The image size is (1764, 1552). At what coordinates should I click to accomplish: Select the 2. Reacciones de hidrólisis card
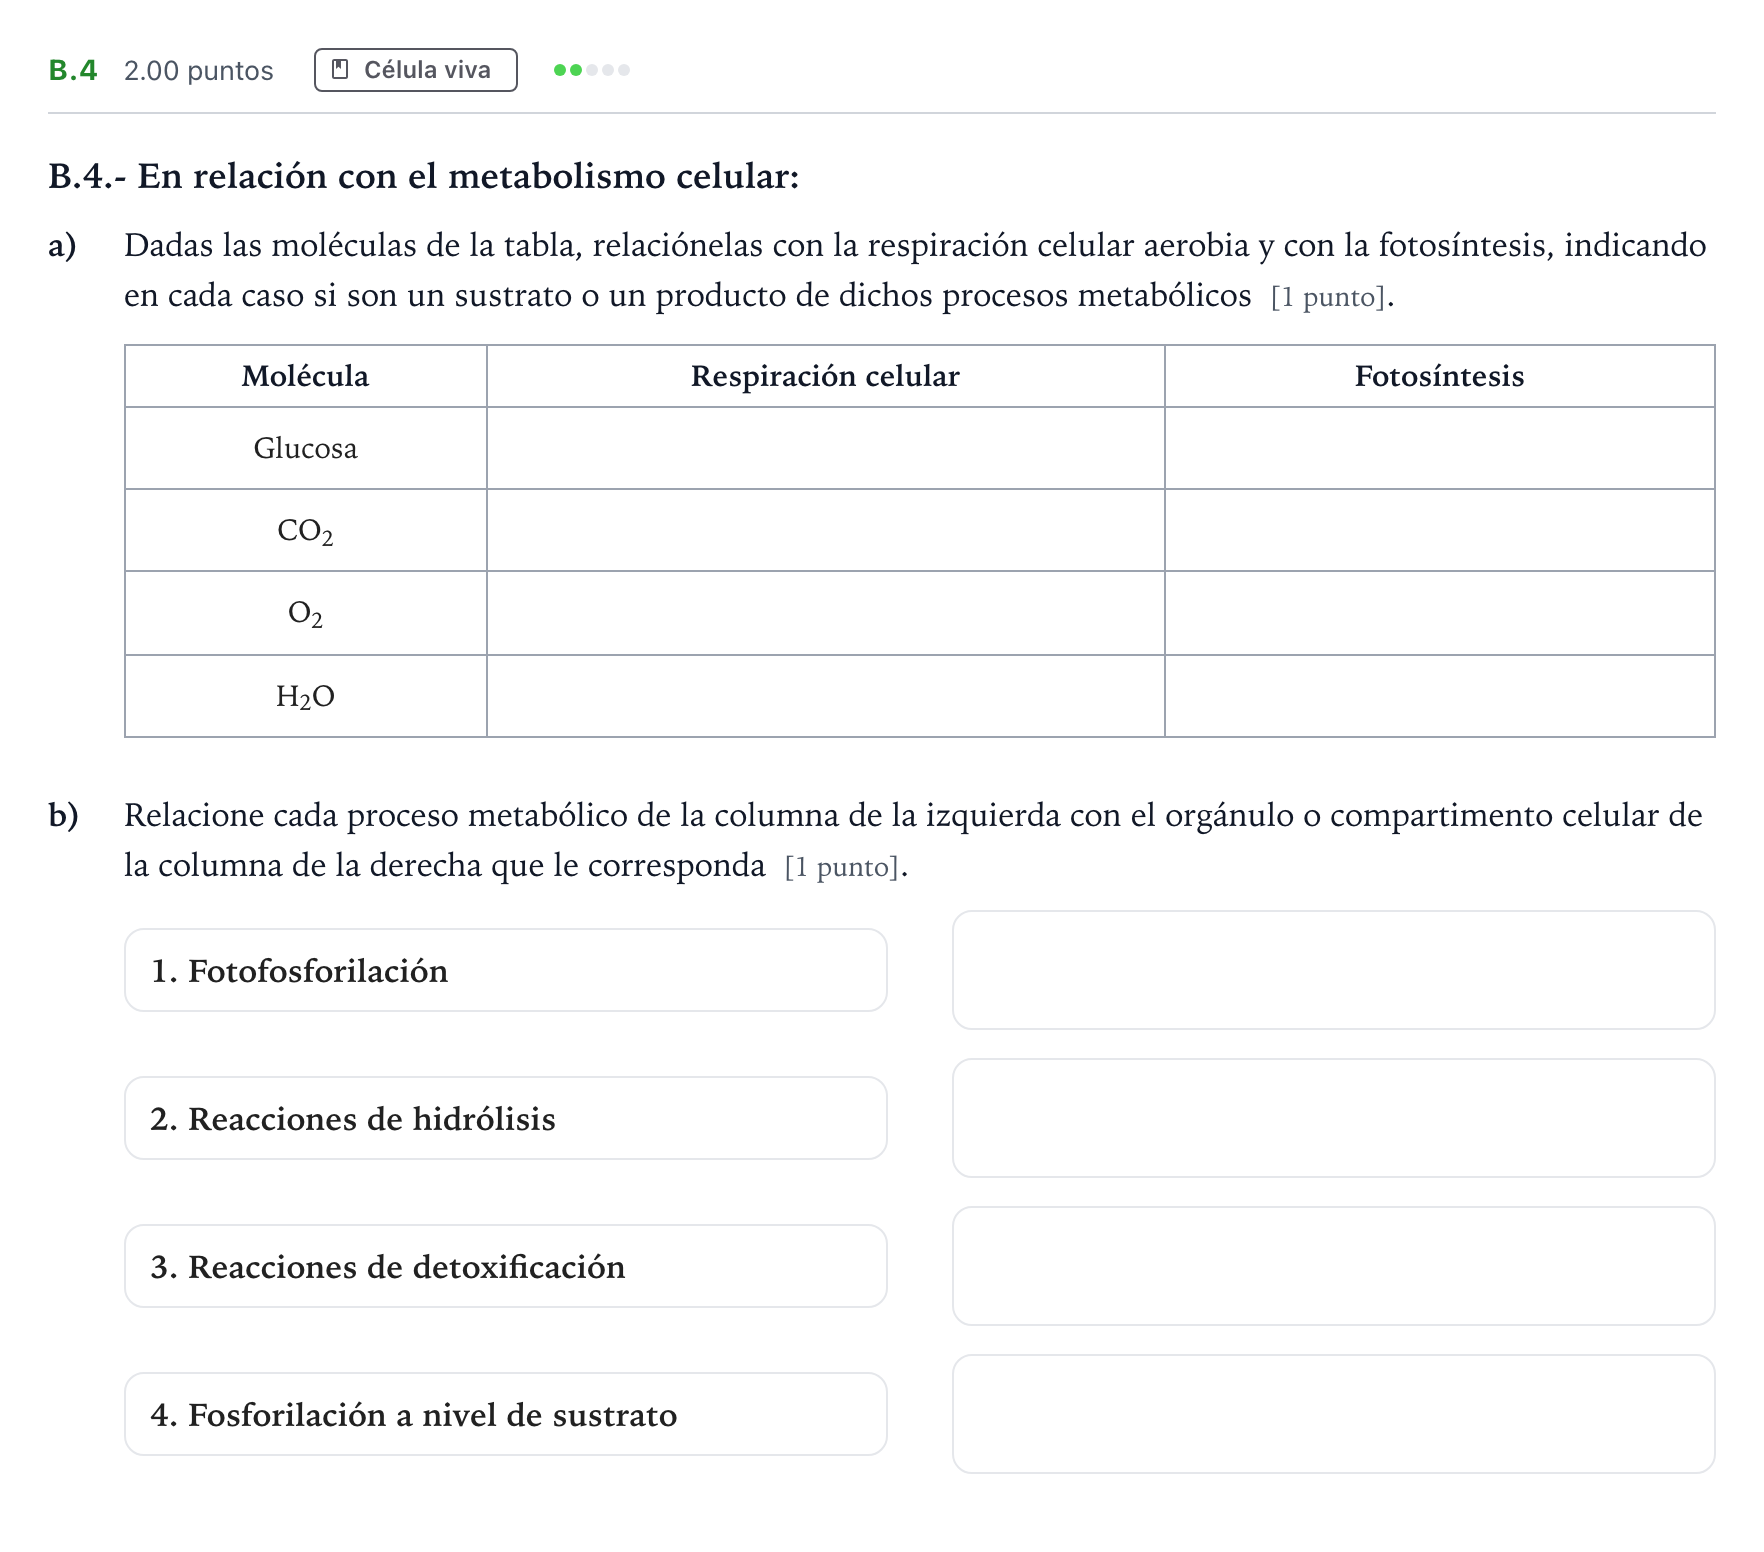point(506,1118)
